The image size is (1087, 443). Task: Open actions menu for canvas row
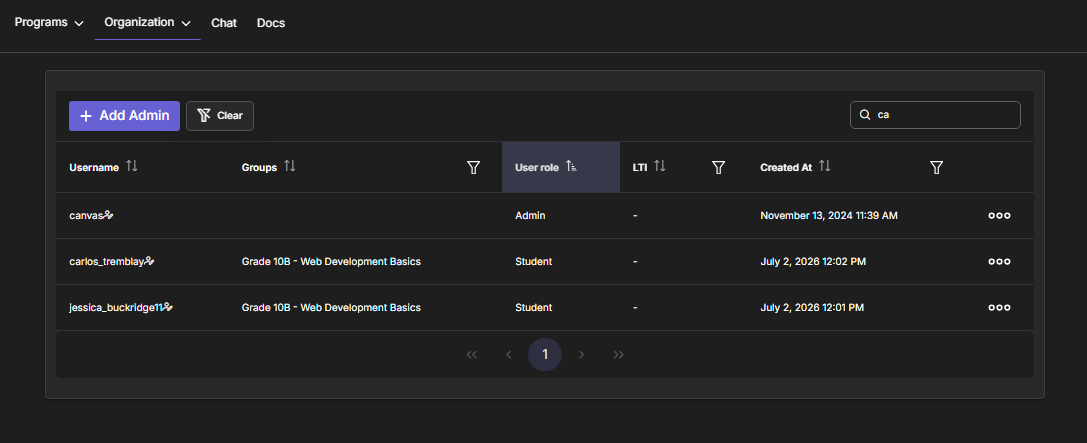click(x=999, y=216)
